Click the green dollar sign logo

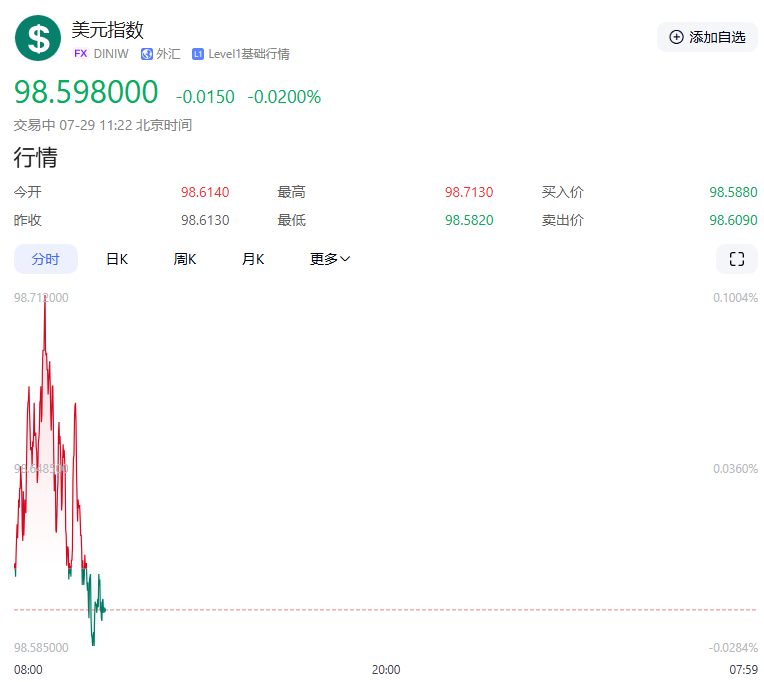38,38
